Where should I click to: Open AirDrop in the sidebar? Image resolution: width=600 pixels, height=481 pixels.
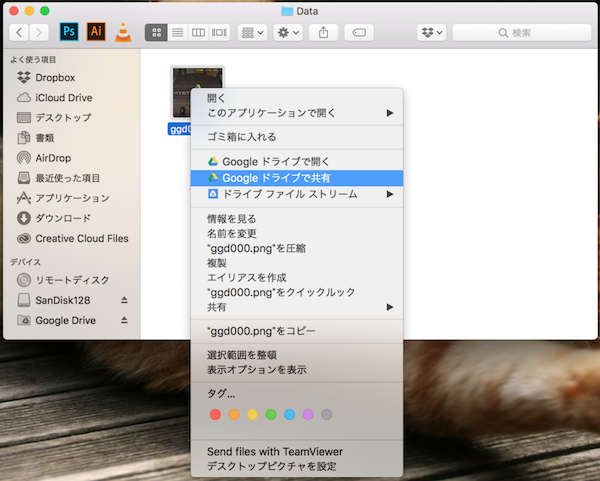click(44, 158)
